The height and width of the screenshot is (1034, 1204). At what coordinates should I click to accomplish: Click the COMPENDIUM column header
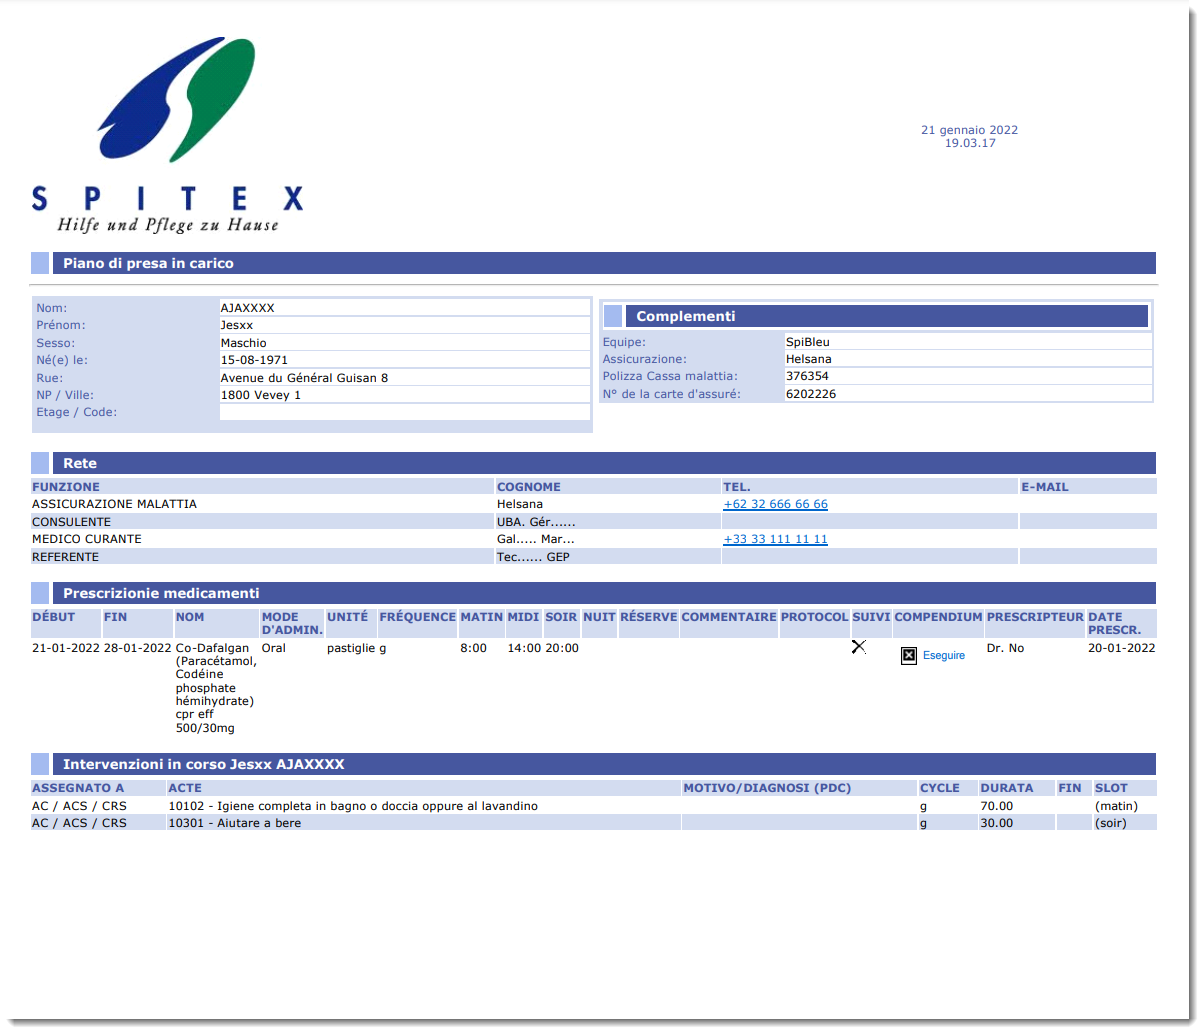click(x=938, y=617)
